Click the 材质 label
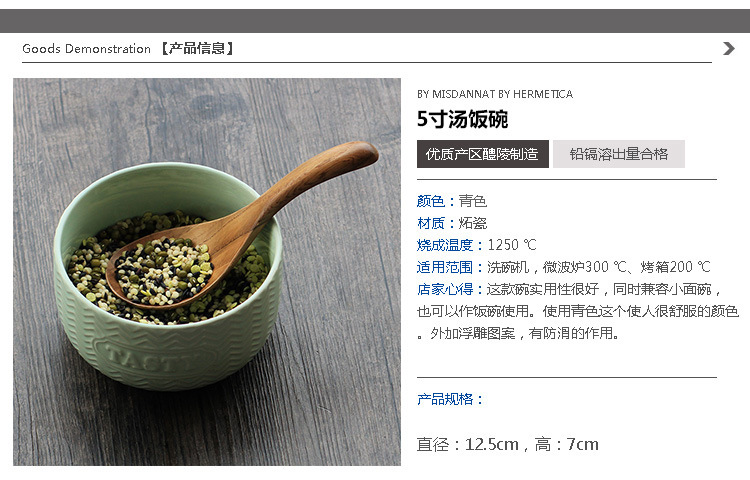Viewport: 750px width, 480px height. (x=430, y=223)
